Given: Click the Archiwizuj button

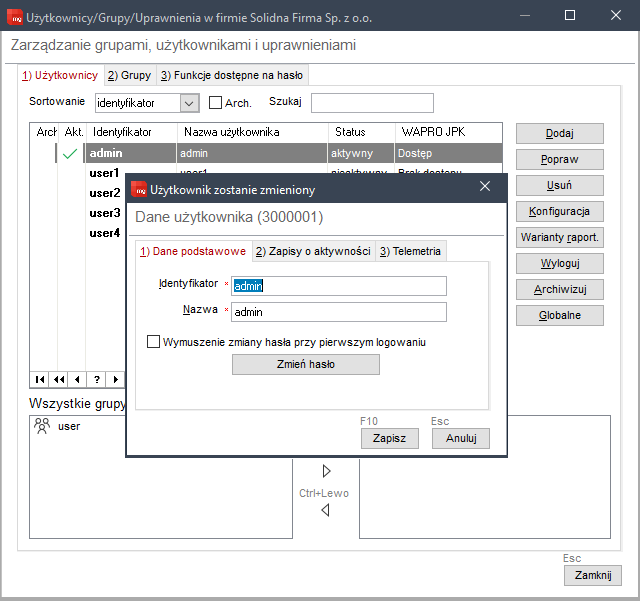Looking at the screenshot, I should click(560, 289).
